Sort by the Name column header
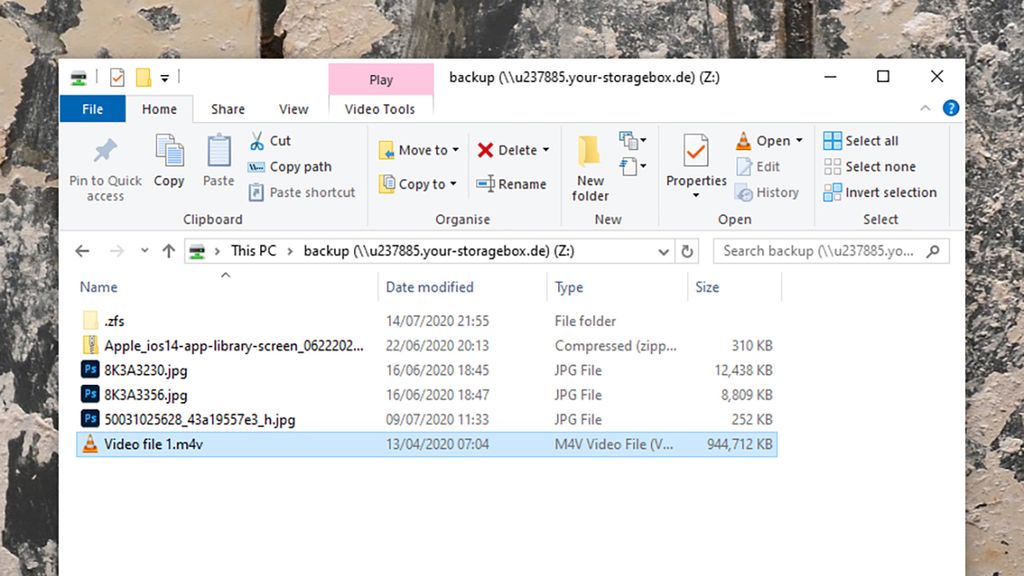The width and height of the screenshot is (1024, 576). [99, 287]
